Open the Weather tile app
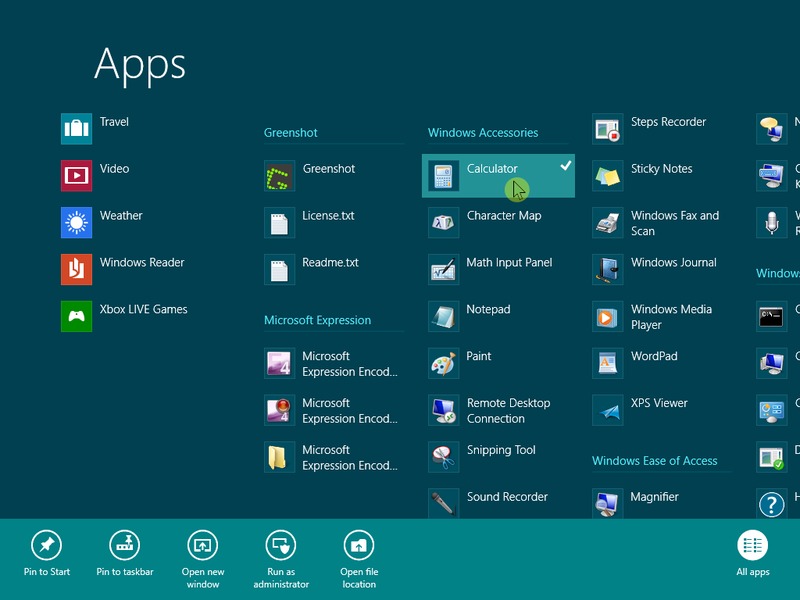 [x=77, y=222]
